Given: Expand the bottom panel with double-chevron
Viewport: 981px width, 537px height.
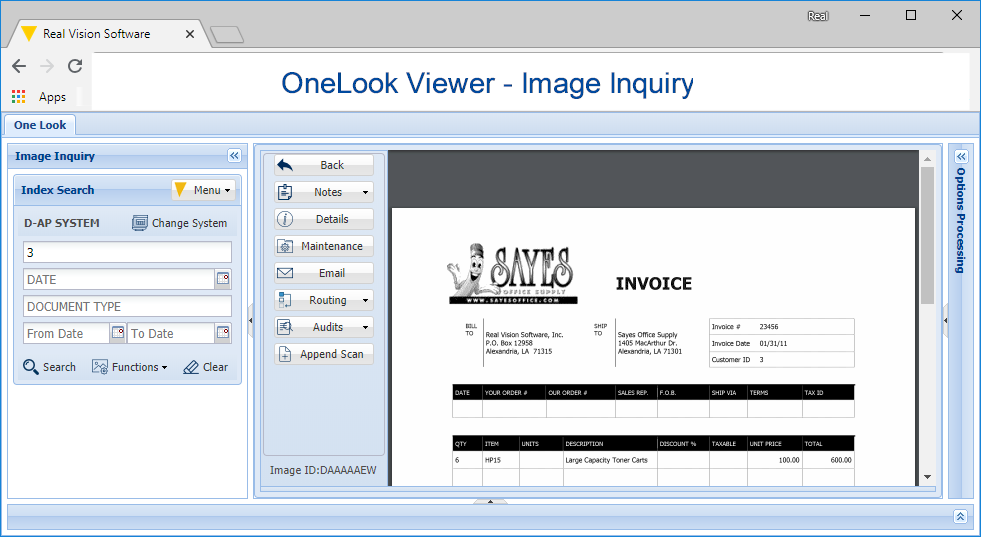Looking at the screenshot, I should (960, 516).
